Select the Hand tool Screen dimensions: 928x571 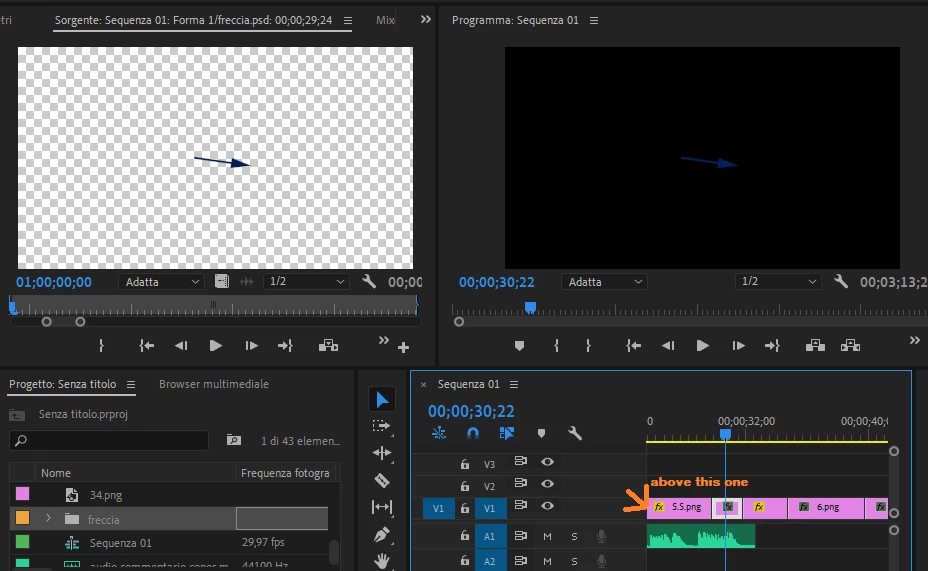coord(382,560)
